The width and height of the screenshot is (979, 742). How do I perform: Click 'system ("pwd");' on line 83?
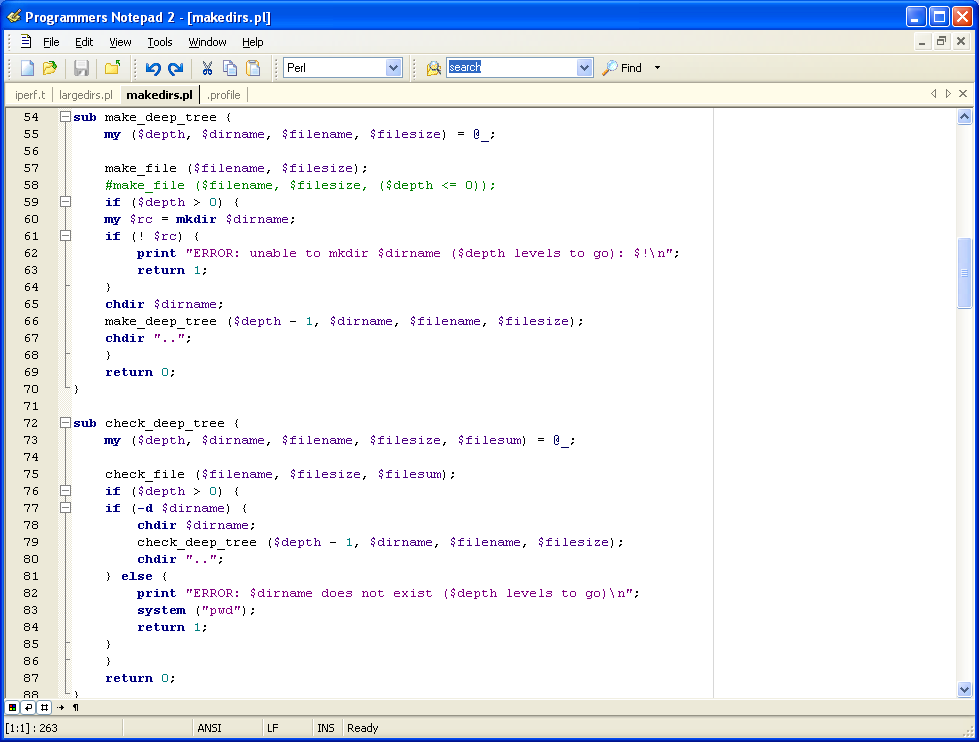pos(197,610)
